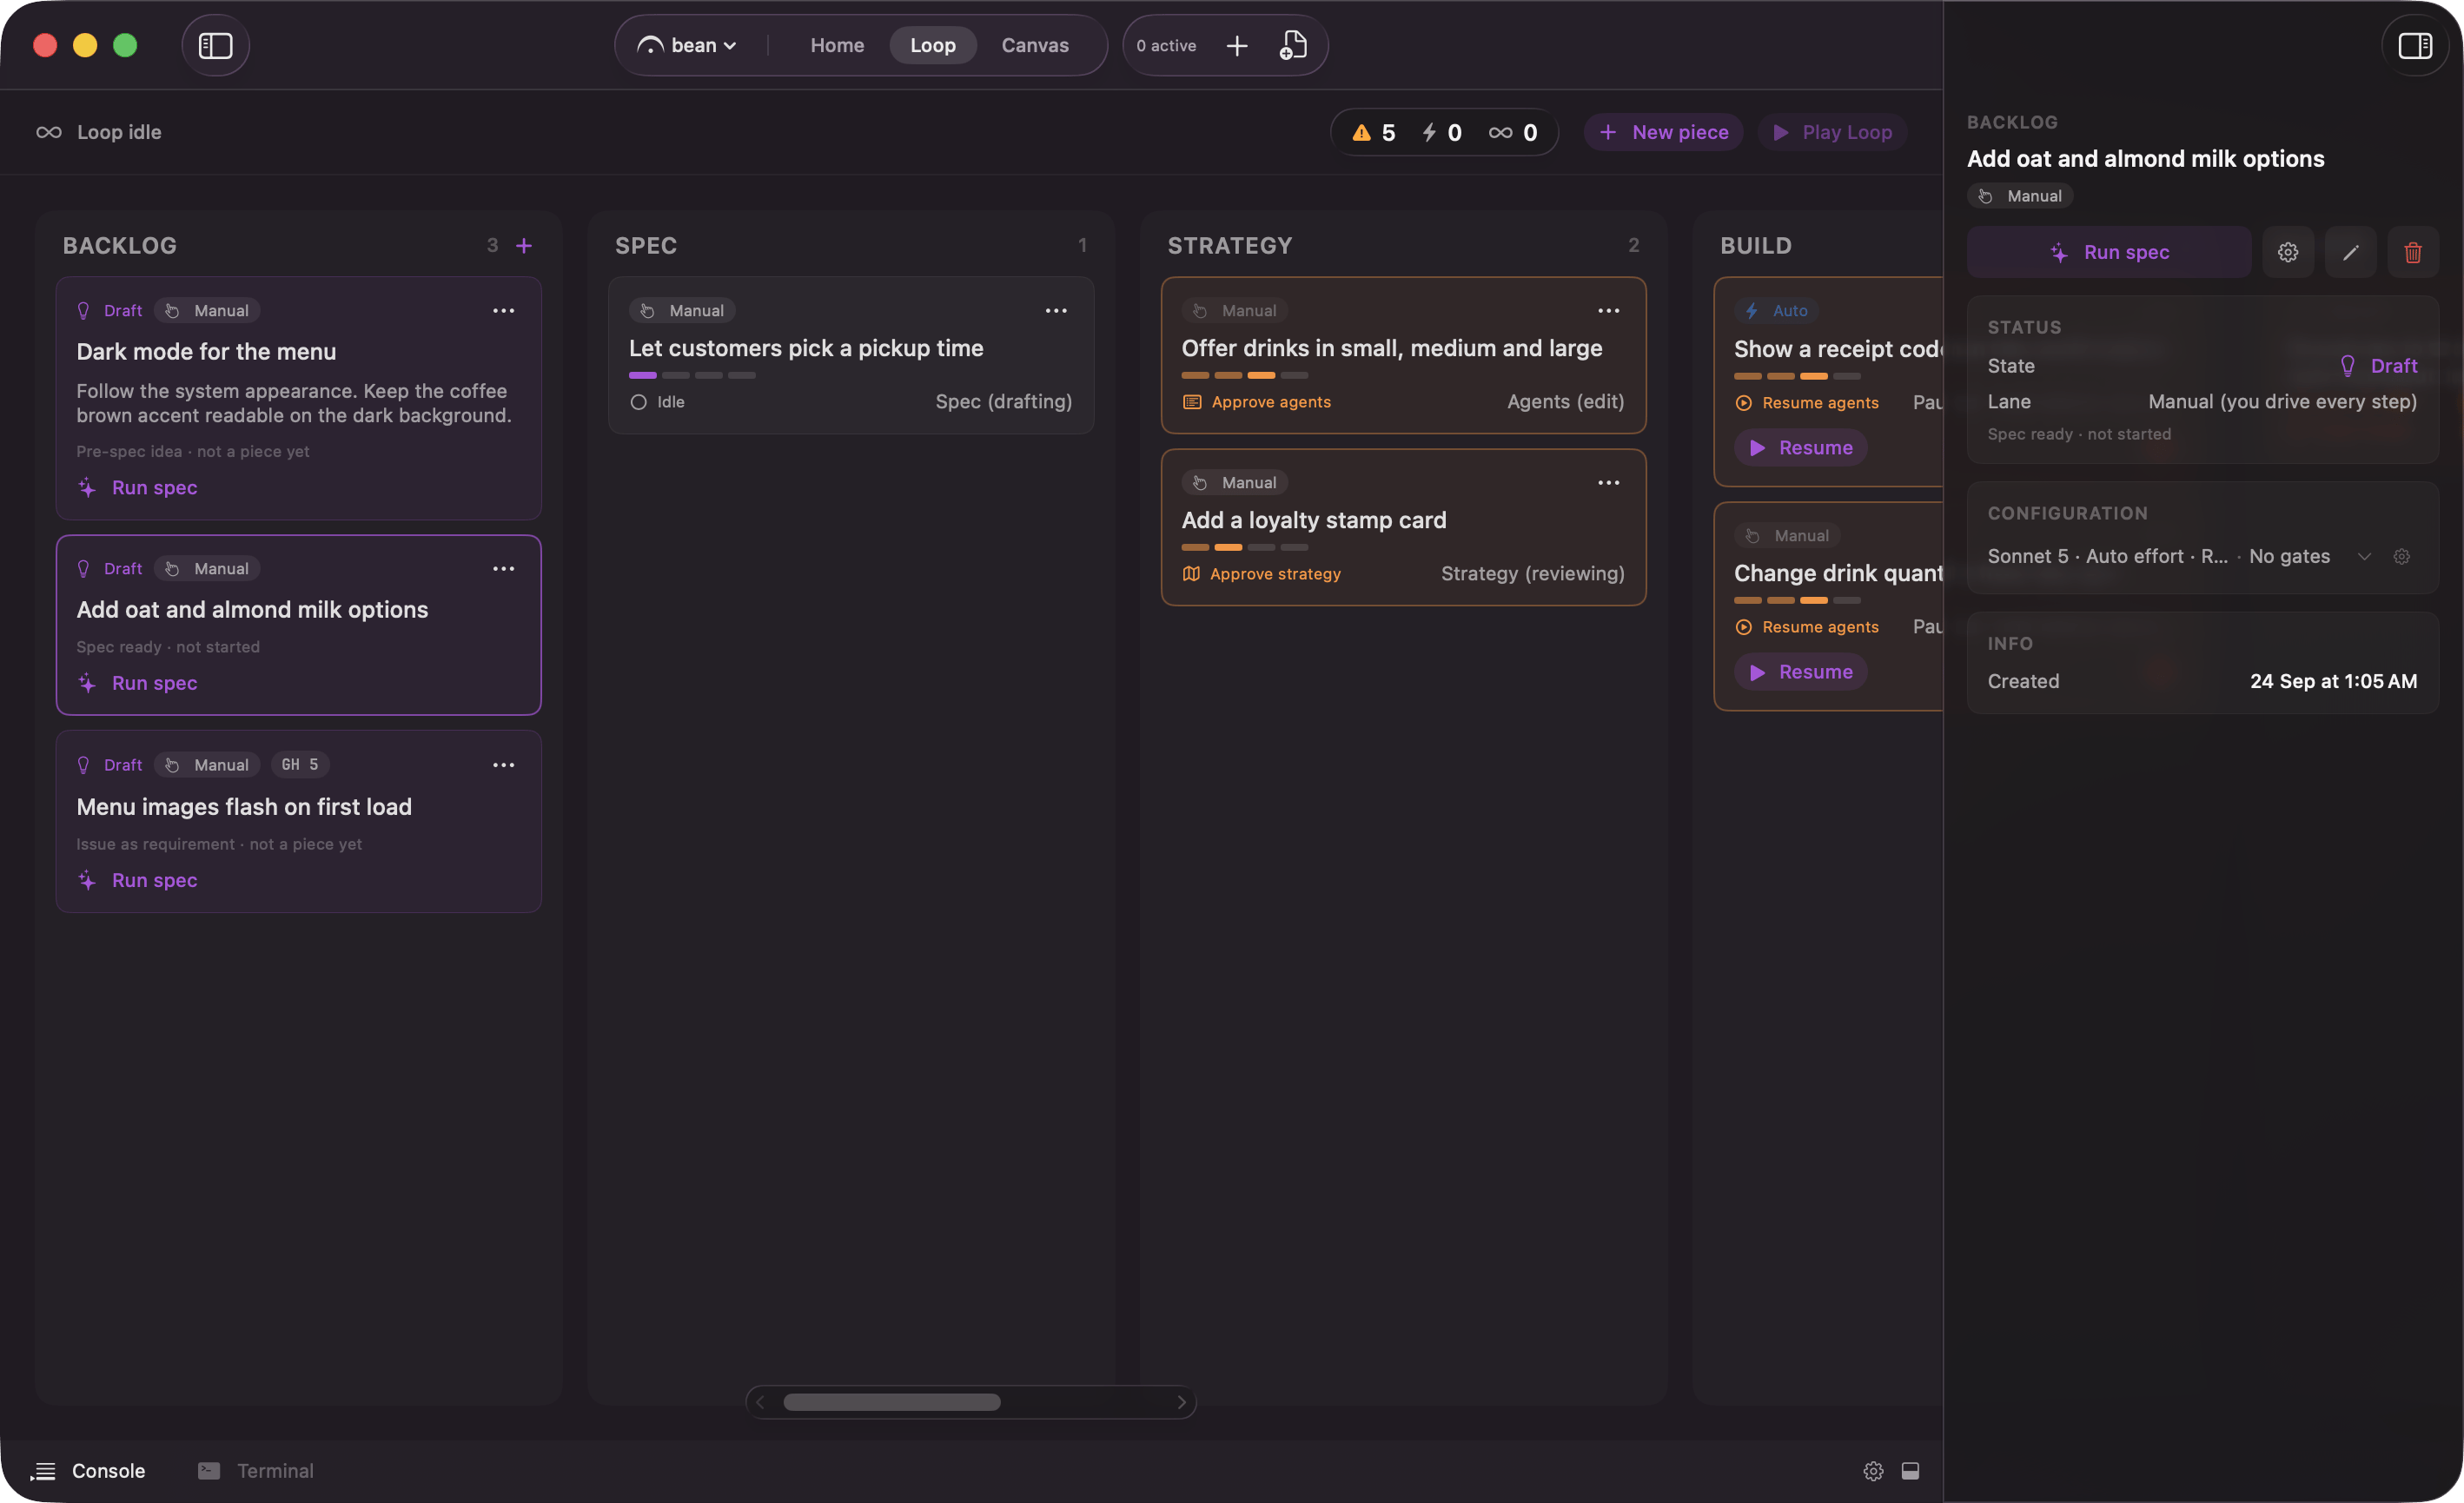
Task: Start Play Loop
Action: tap(1832, 132)
